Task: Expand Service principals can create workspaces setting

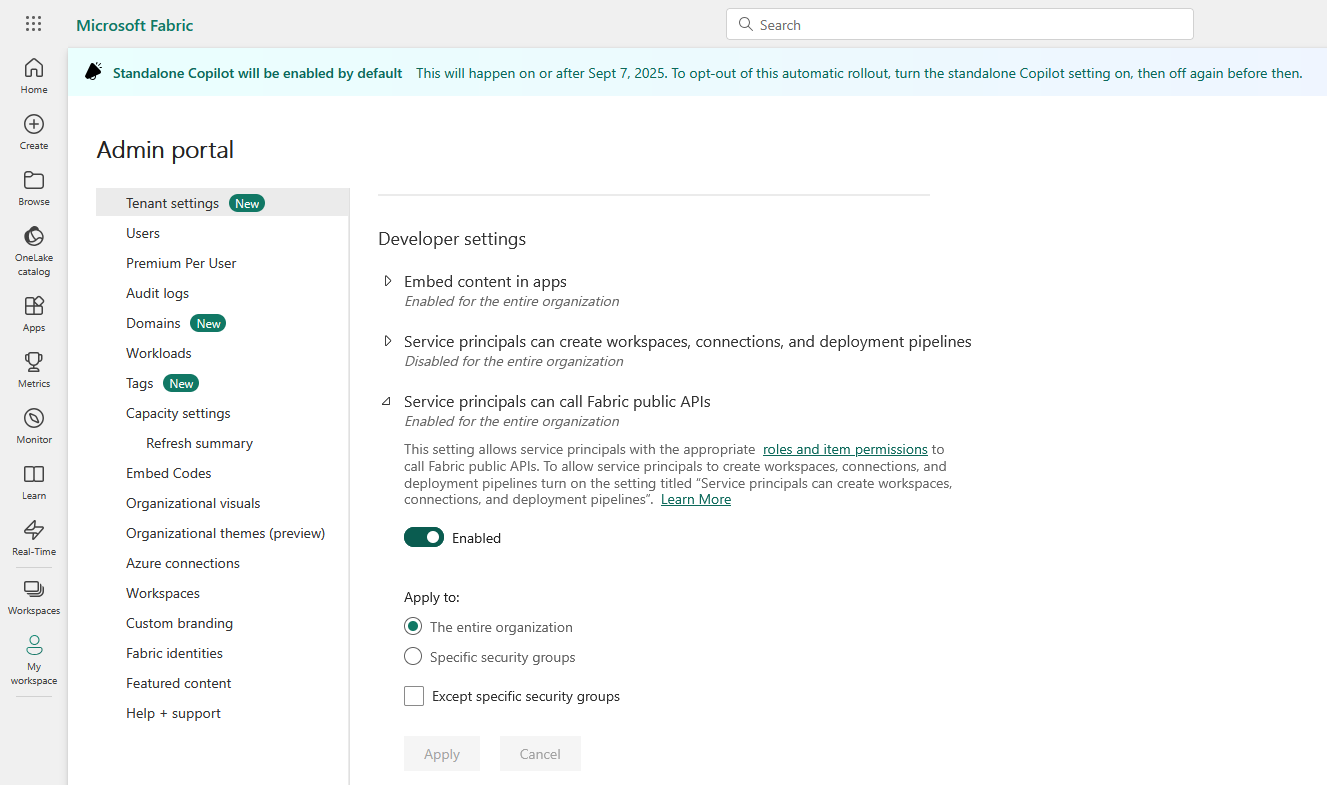Action: pos(388,342)
